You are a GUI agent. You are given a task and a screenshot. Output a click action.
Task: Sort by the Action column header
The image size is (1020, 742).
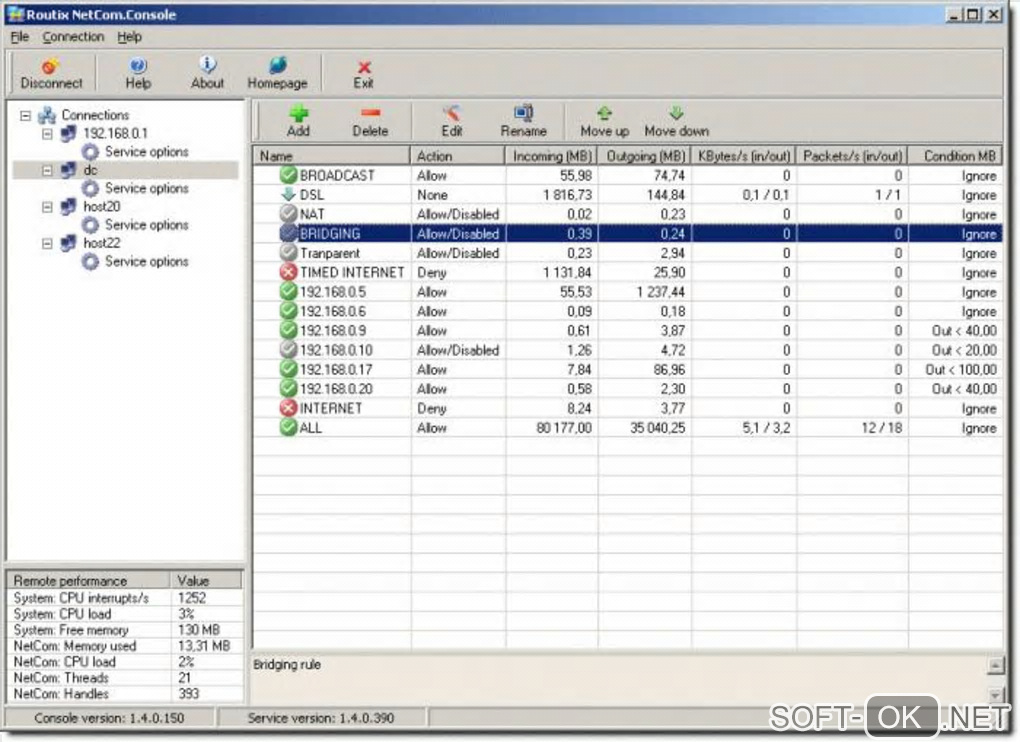tap(458, 156)
